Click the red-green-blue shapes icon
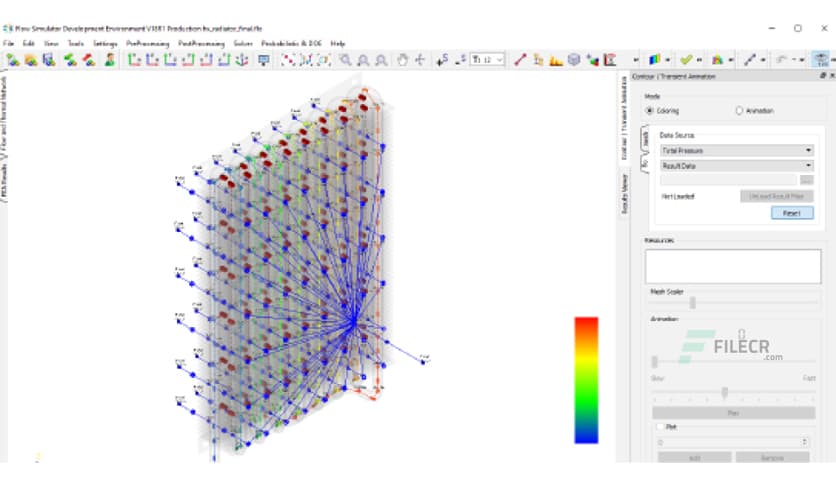Viewport: 836px width, 484px height. pos(592,60)
